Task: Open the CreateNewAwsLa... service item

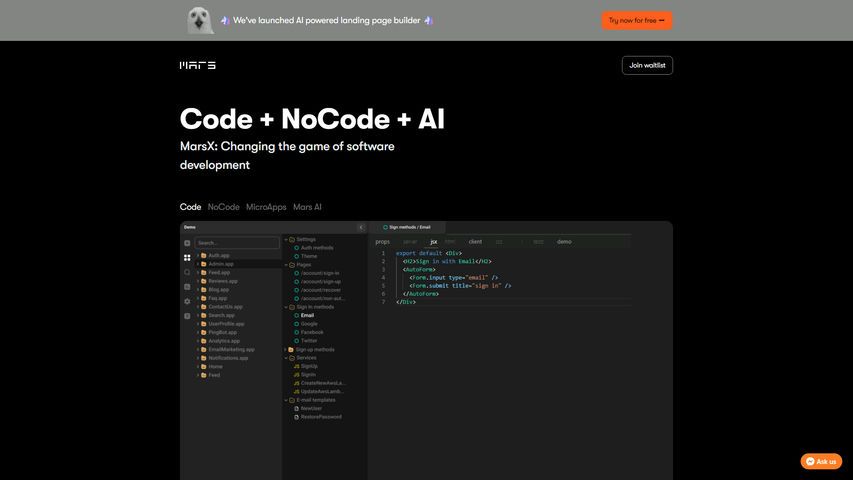Action: click(x=323, y=383)
